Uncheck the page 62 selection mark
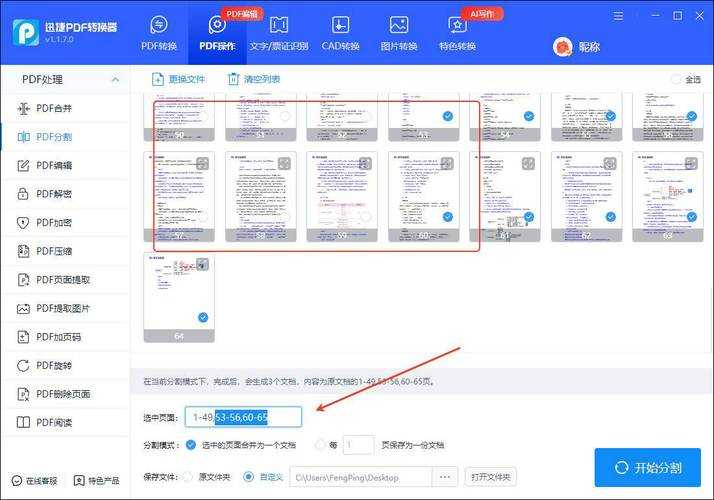The height and width of the screenshot is (500, 714). click(x=611, y=217)
